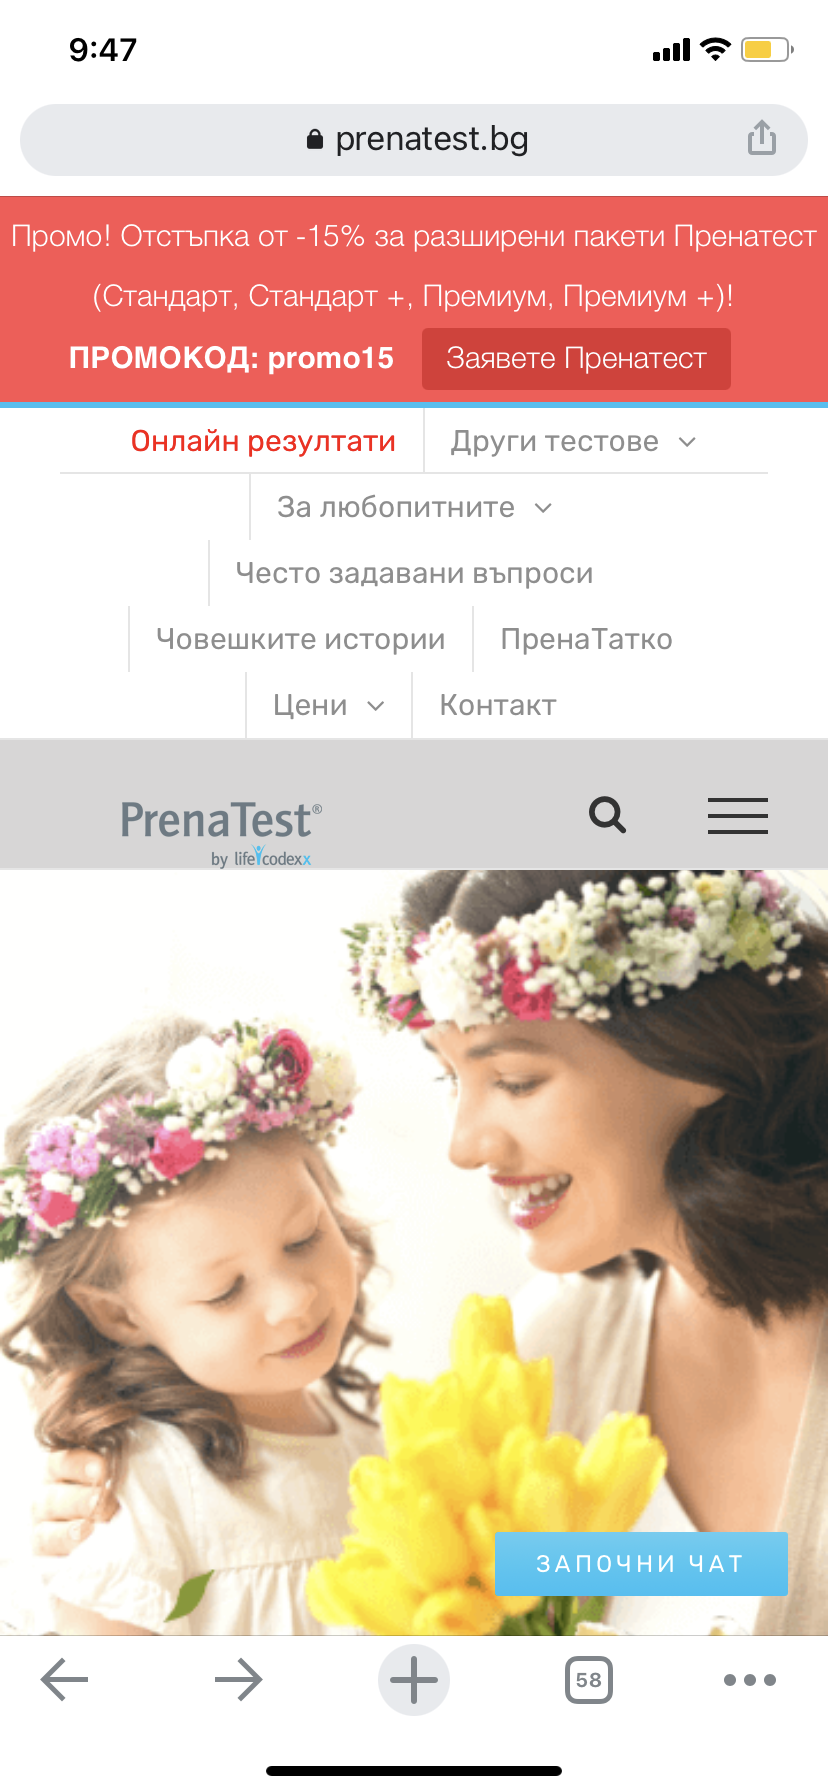Show the 58 open tabs switcher
The image size is (828, 1792).
(589, 1680)
